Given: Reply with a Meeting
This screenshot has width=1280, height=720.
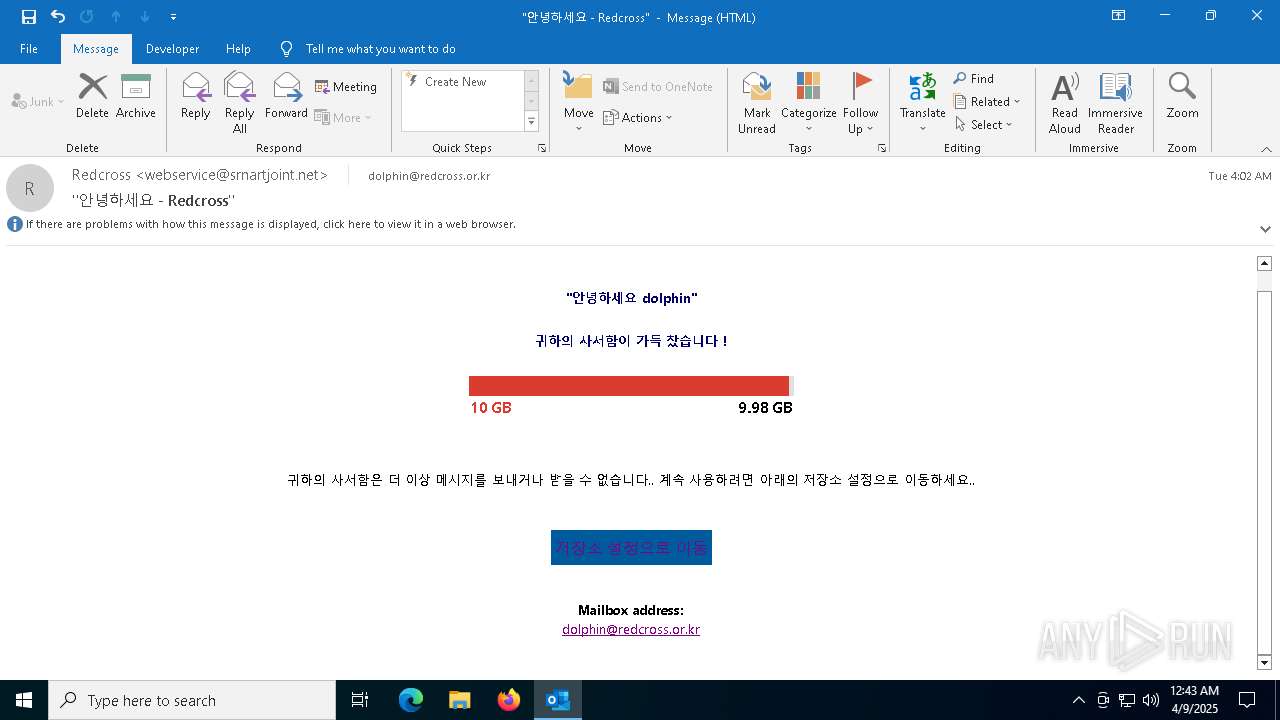Looking at the screenshot, I should (346, 87).
